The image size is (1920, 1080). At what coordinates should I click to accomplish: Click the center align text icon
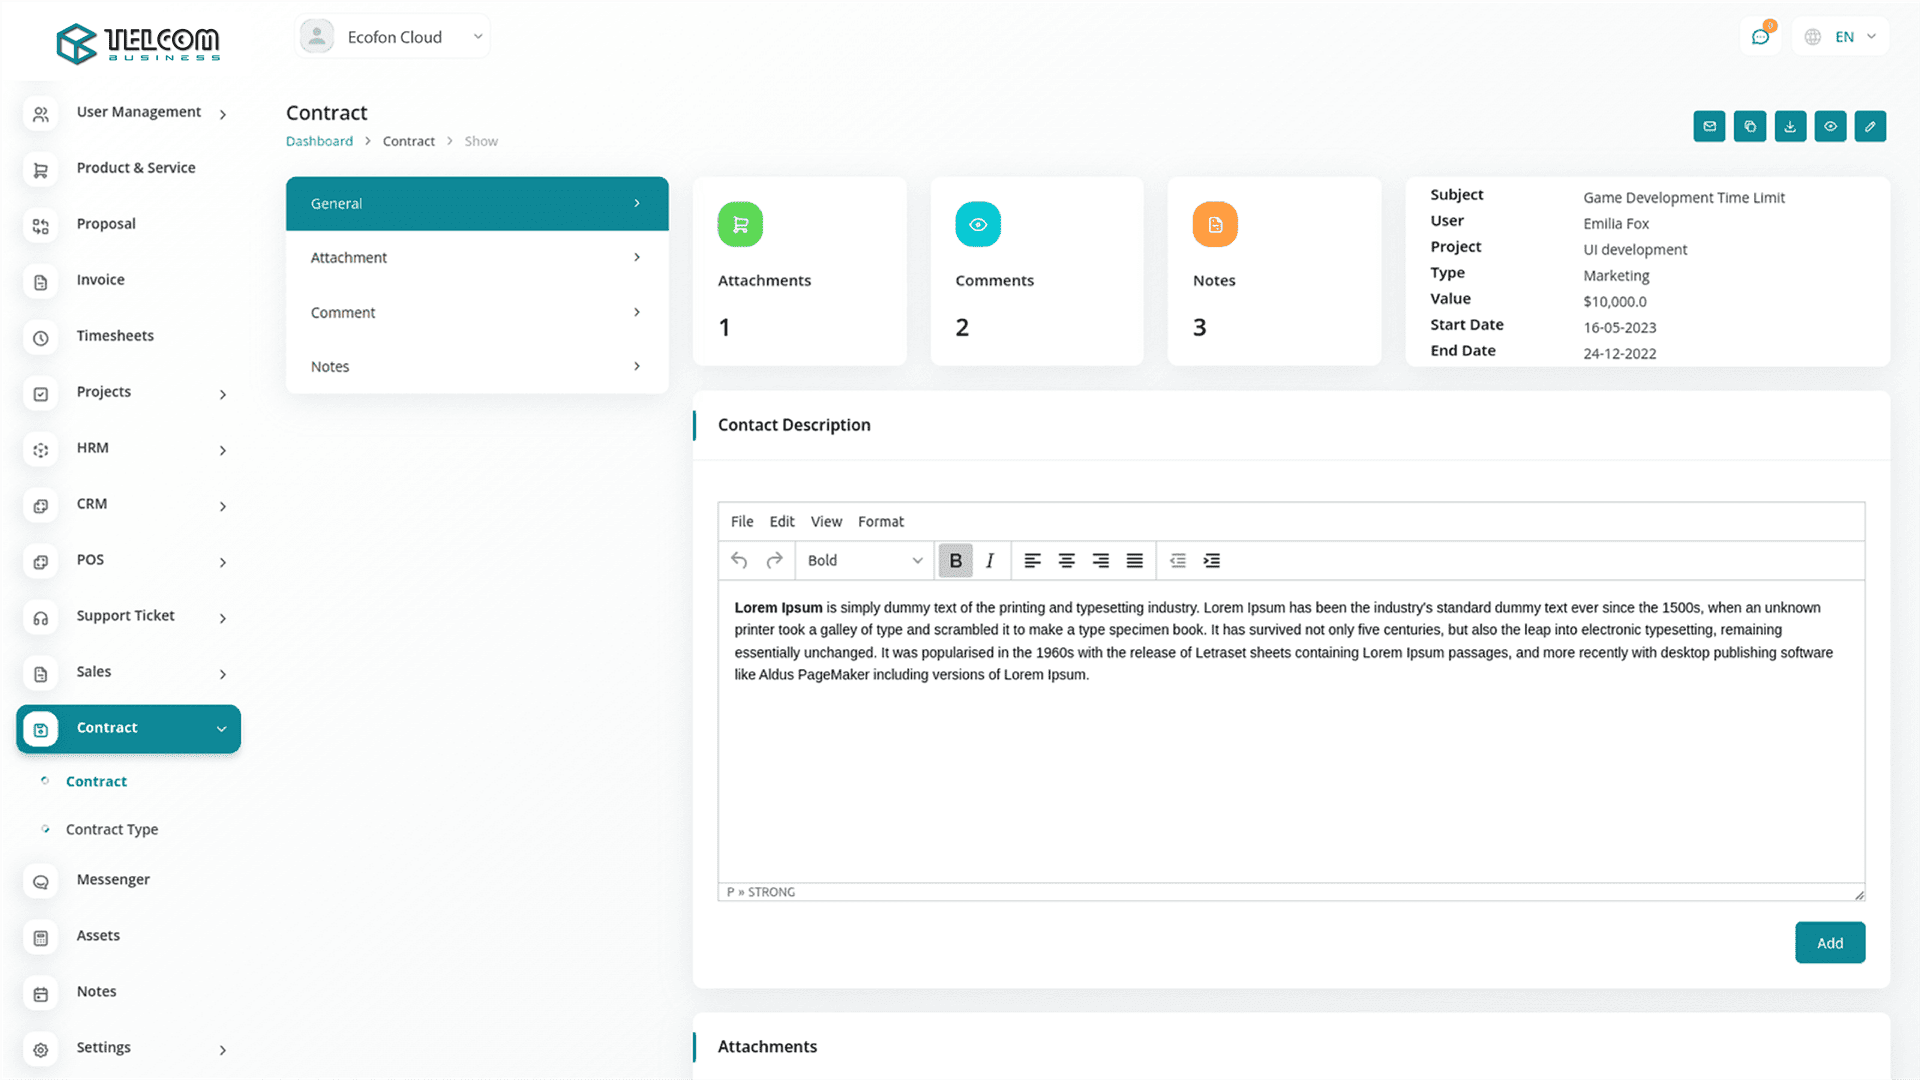[x=1066, y=561]
